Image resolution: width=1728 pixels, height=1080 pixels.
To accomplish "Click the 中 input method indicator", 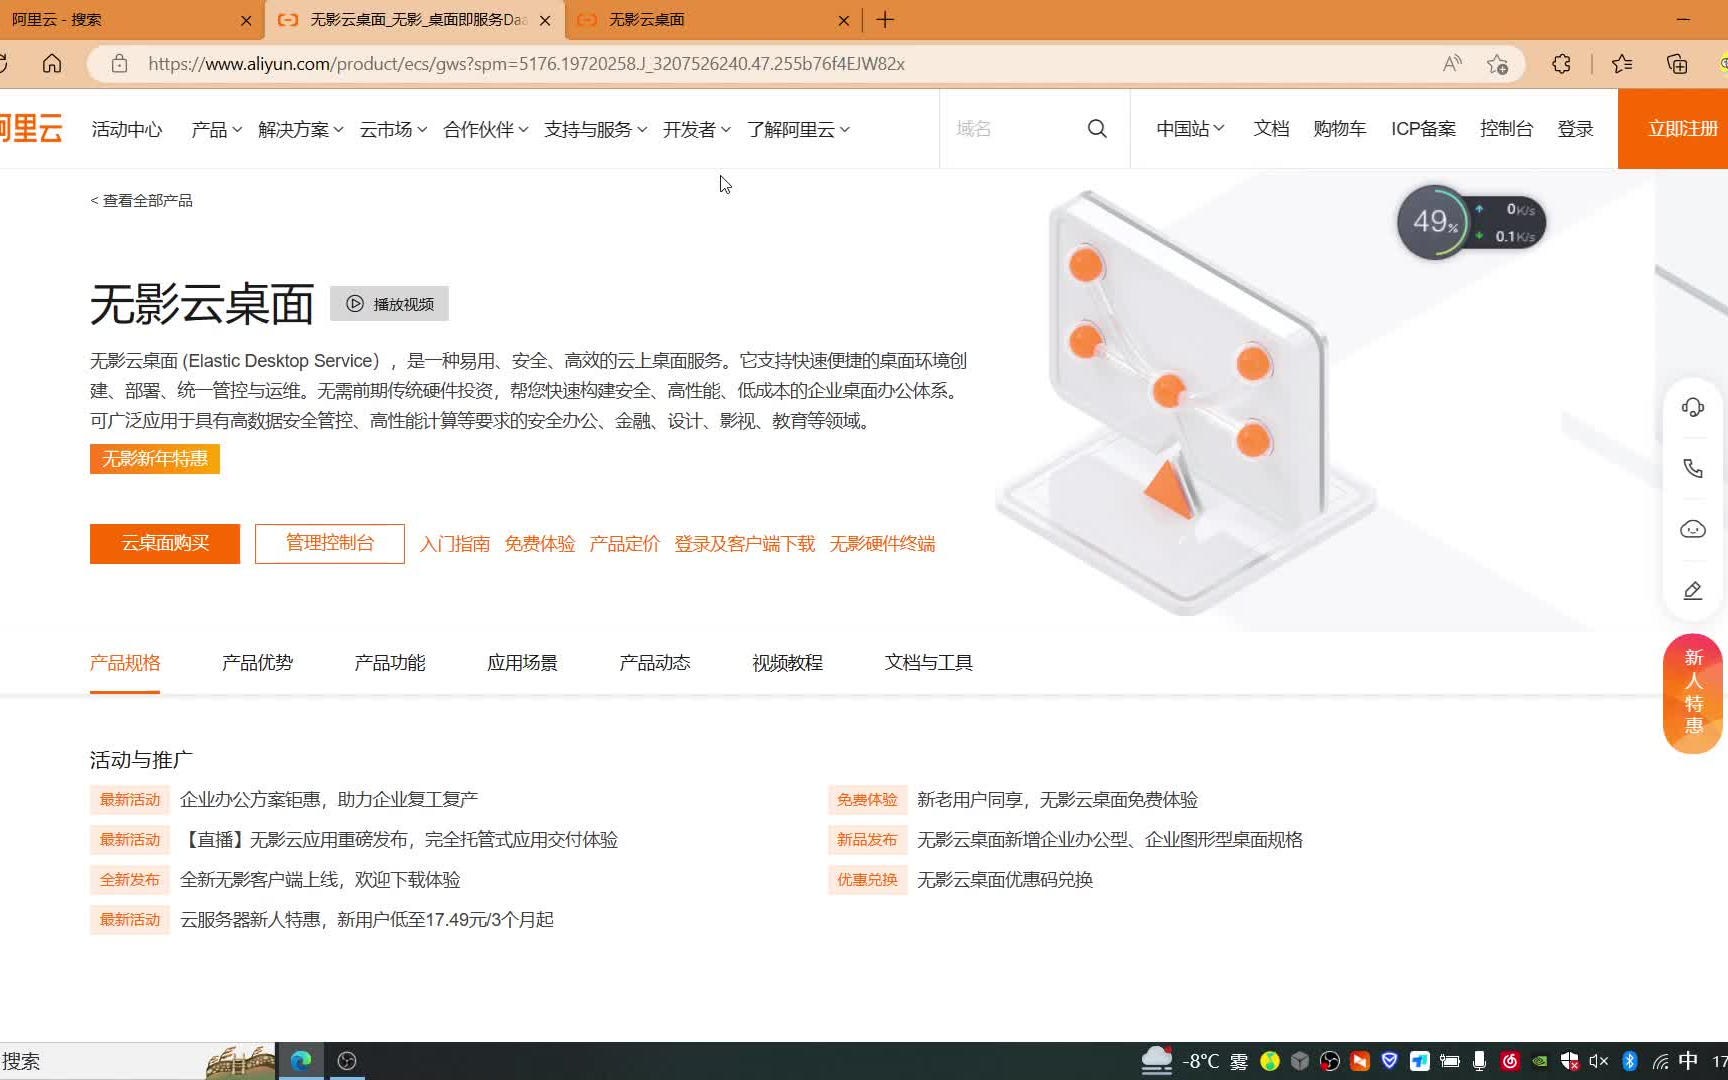I will 1689,1061.
